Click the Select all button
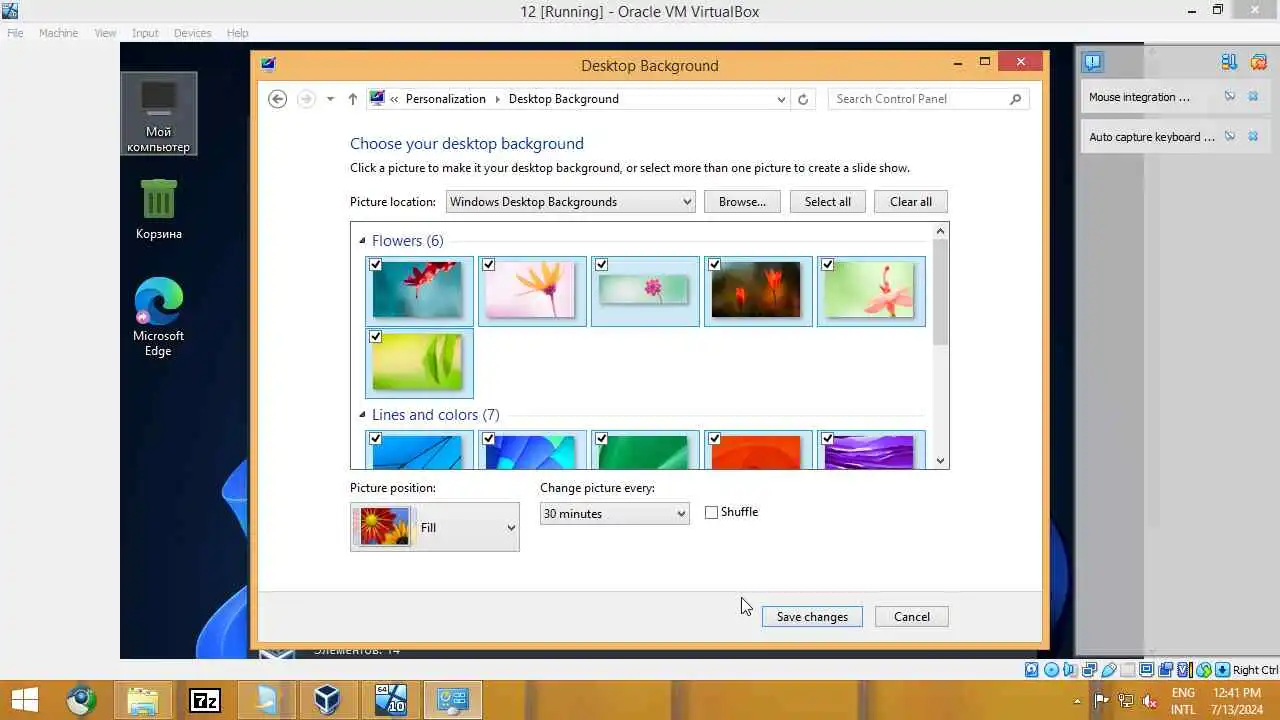This screenshot has height=720, width=1280. tap(828, 202)
